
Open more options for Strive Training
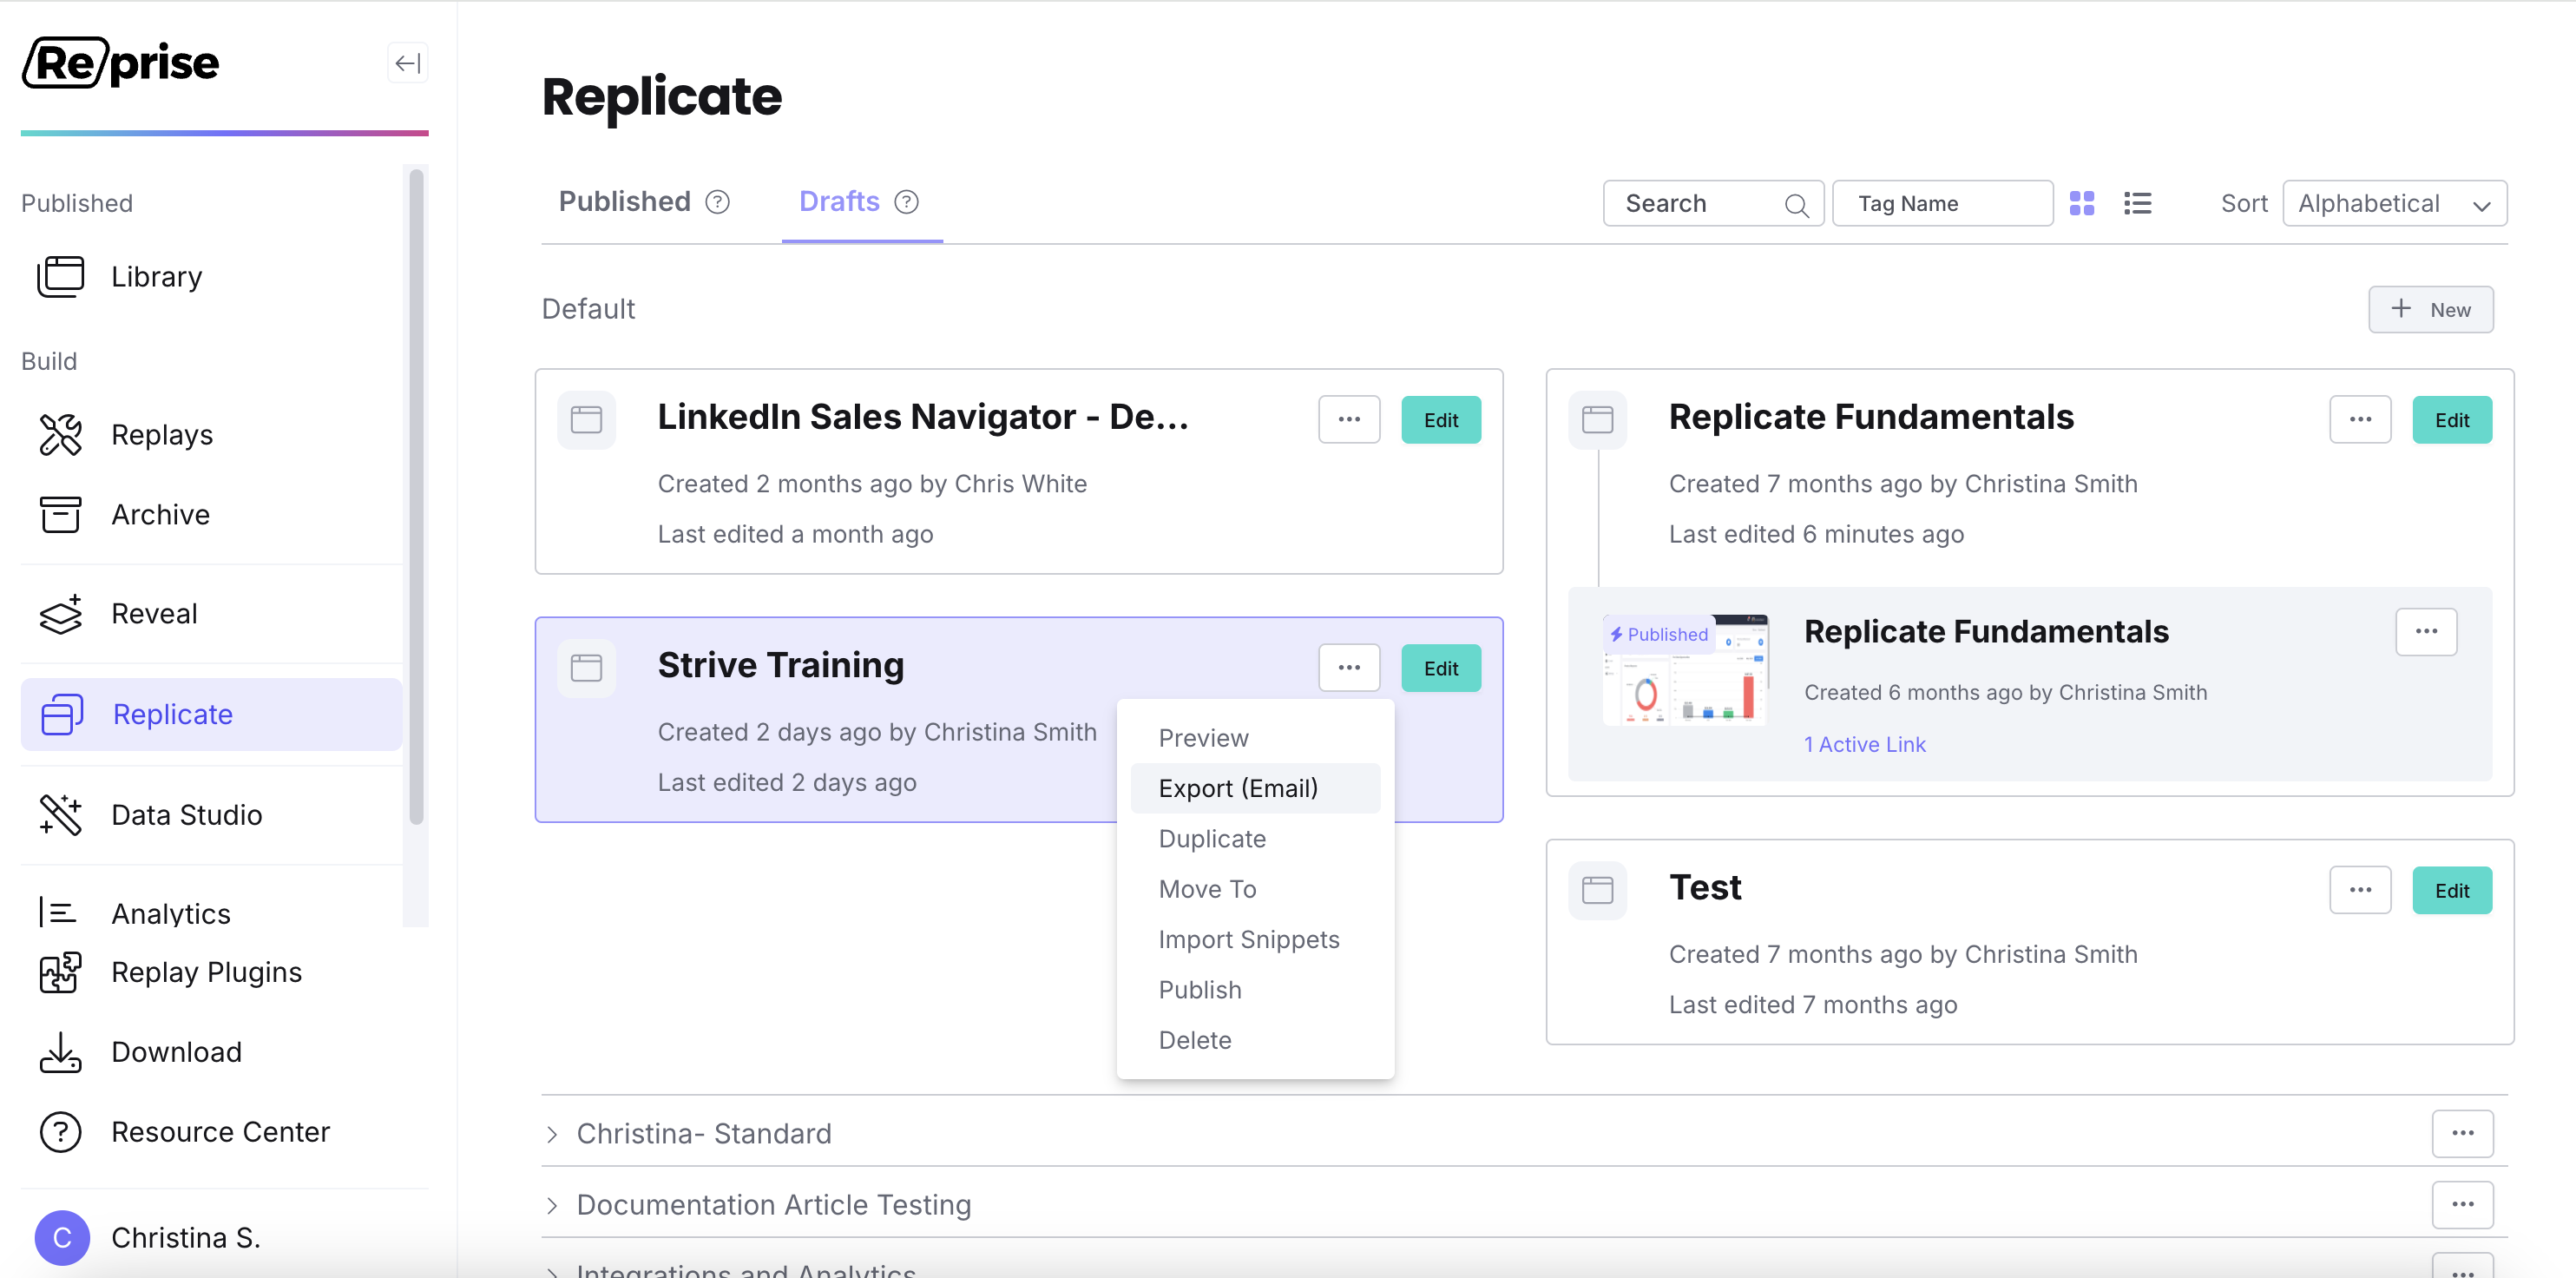pyautogui.click(x=1349, y=668)
